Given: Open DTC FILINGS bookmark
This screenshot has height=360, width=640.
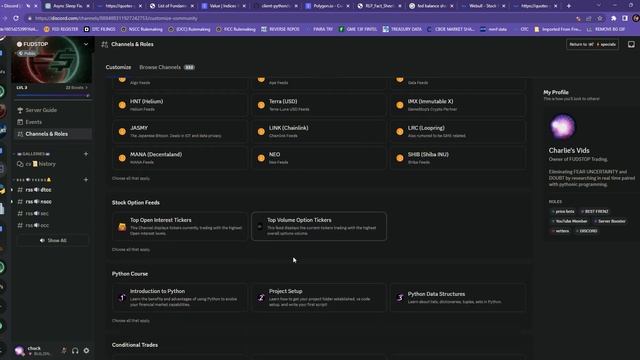Looking at the screenshot, I should coord(99,29).
